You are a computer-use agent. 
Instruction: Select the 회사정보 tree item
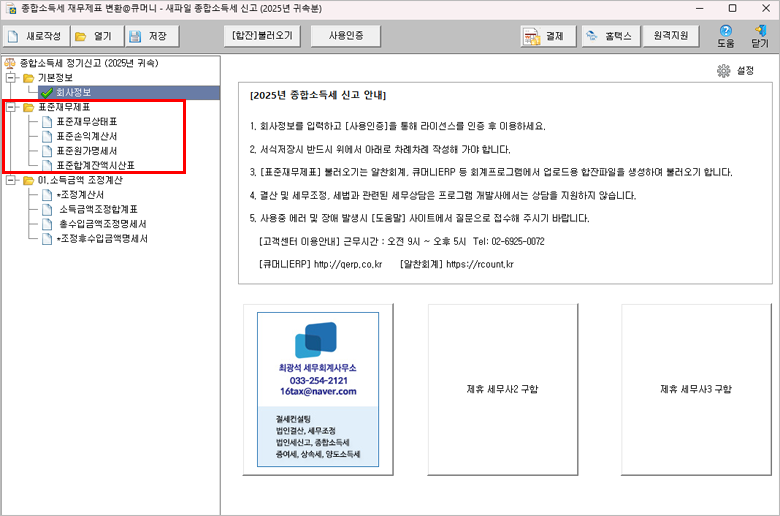[73, 93]
